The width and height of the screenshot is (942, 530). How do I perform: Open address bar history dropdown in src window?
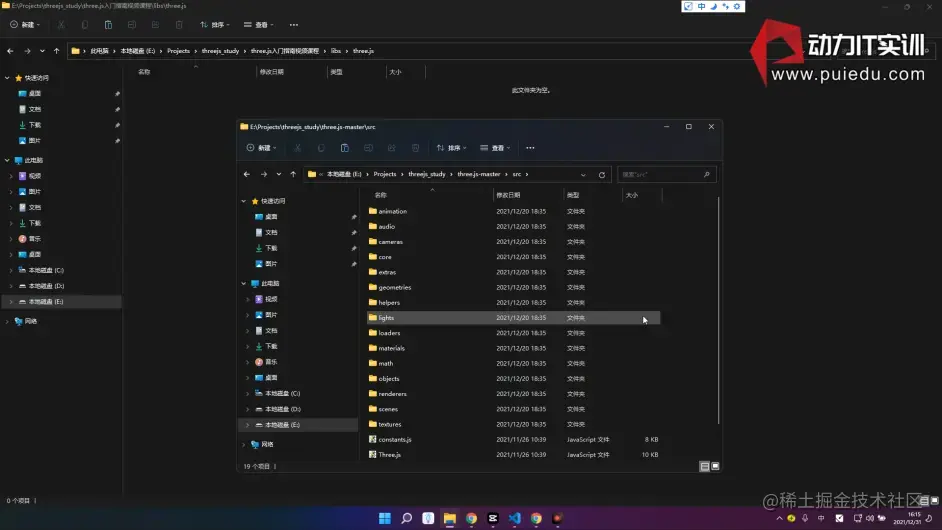583,175
